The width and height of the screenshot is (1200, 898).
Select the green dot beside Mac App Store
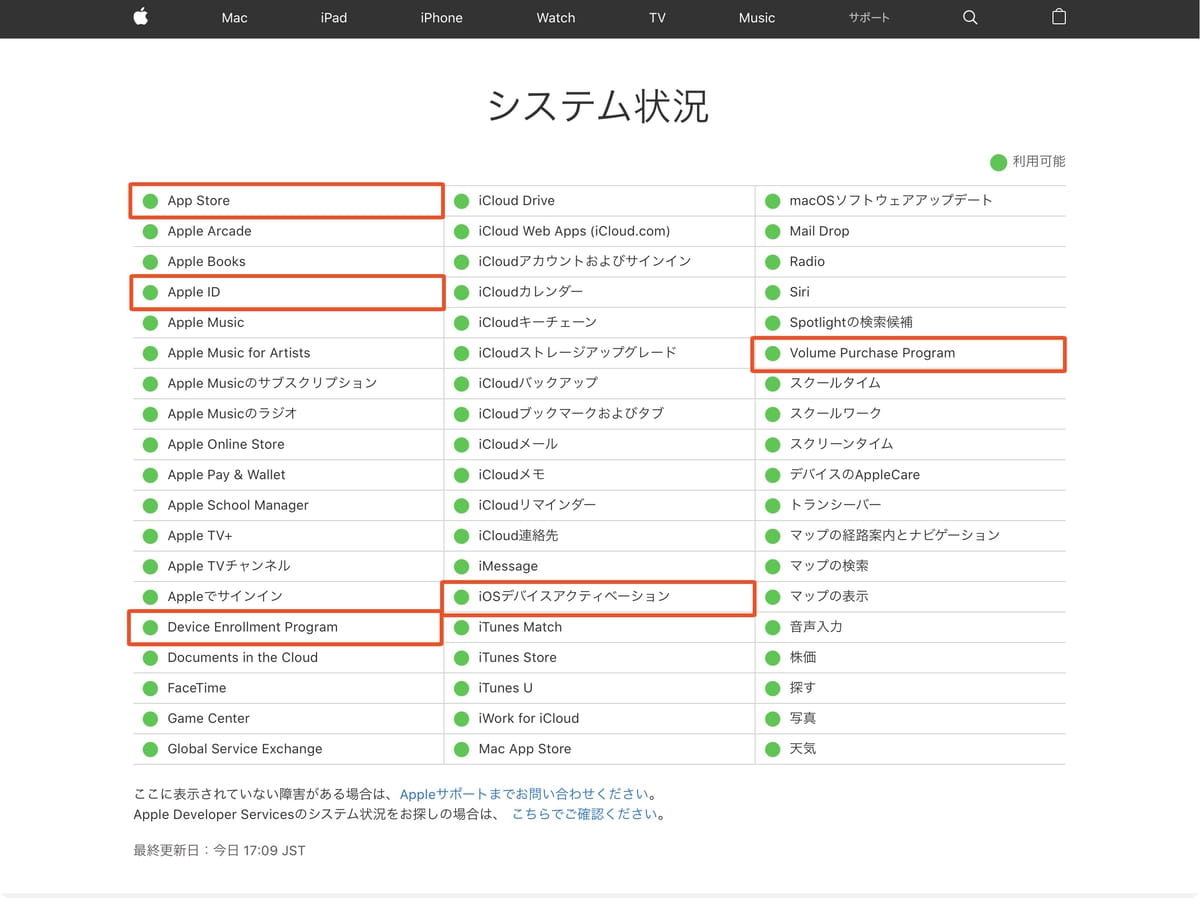(461, 749)
